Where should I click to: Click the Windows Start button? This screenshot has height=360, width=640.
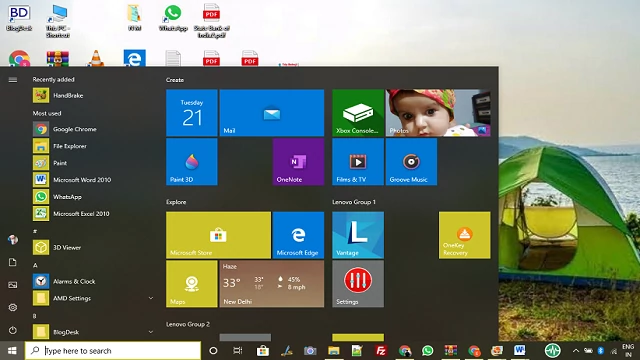12,351
